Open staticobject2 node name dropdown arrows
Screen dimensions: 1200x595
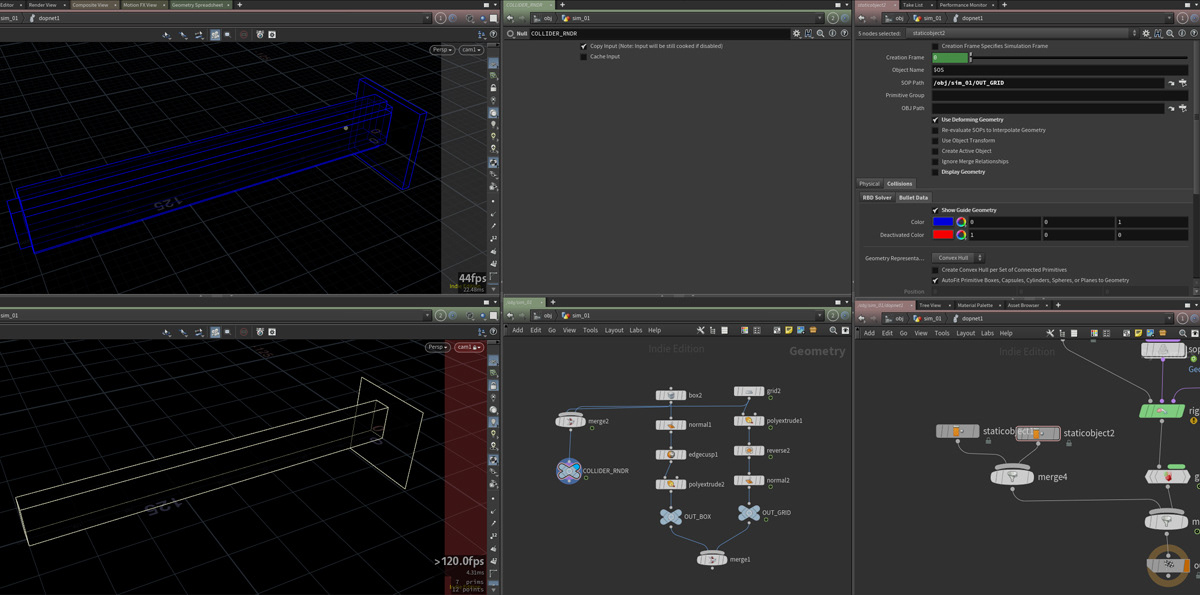click(x=1133, y=33)
